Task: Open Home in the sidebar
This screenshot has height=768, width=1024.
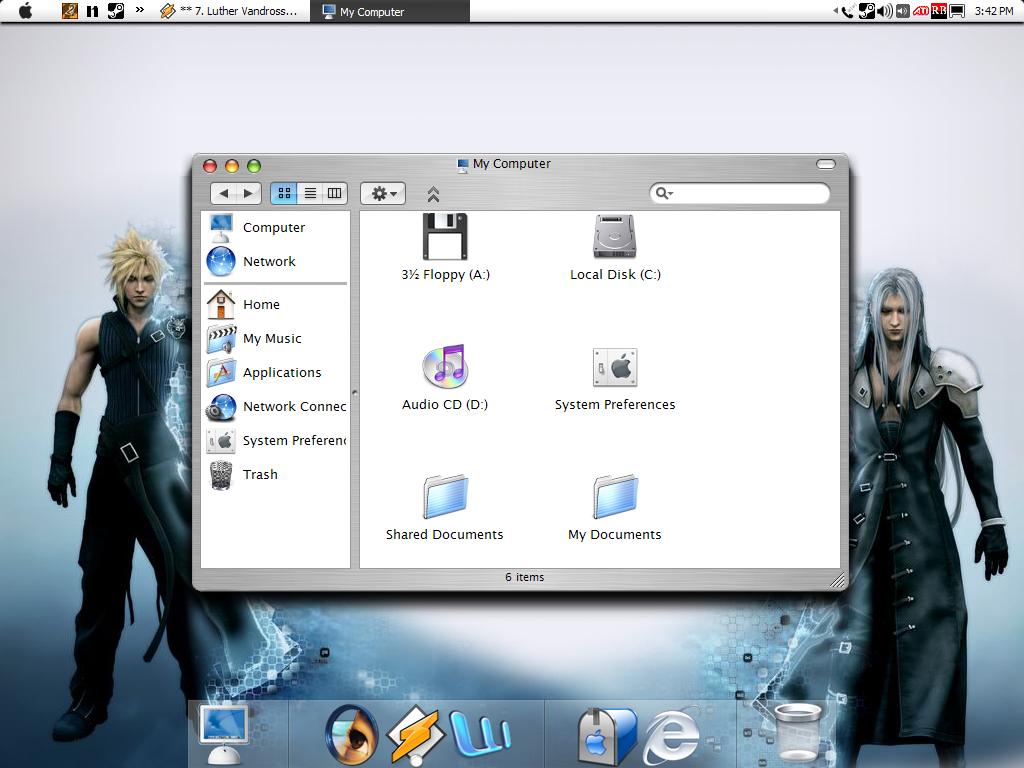Action: [x=275, y=304]
